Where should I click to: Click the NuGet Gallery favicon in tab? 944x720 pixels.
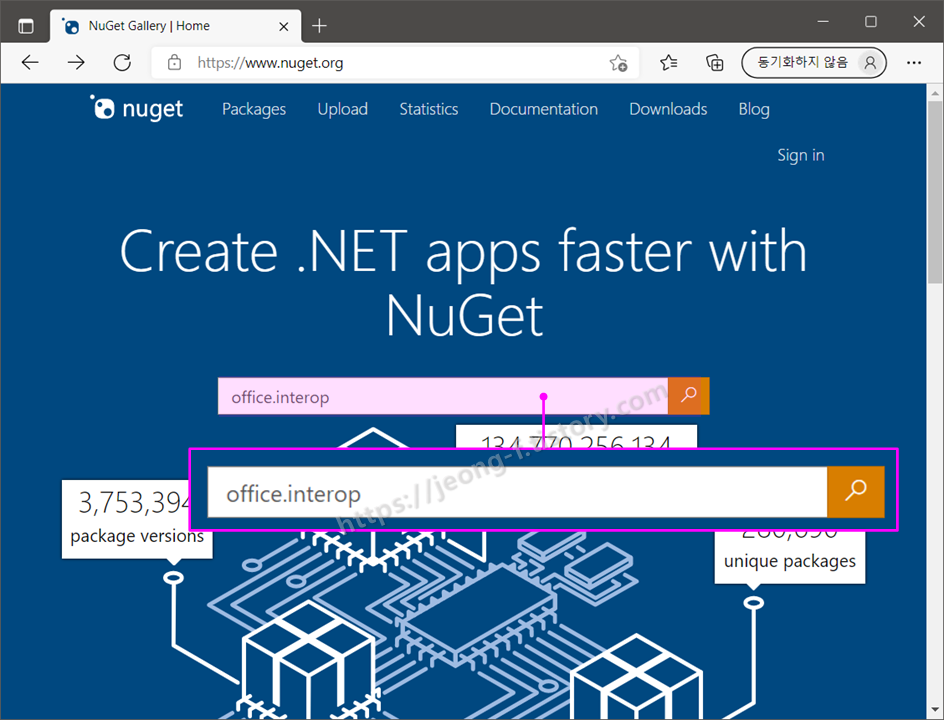pyautogui.click(x=71, y=26)
